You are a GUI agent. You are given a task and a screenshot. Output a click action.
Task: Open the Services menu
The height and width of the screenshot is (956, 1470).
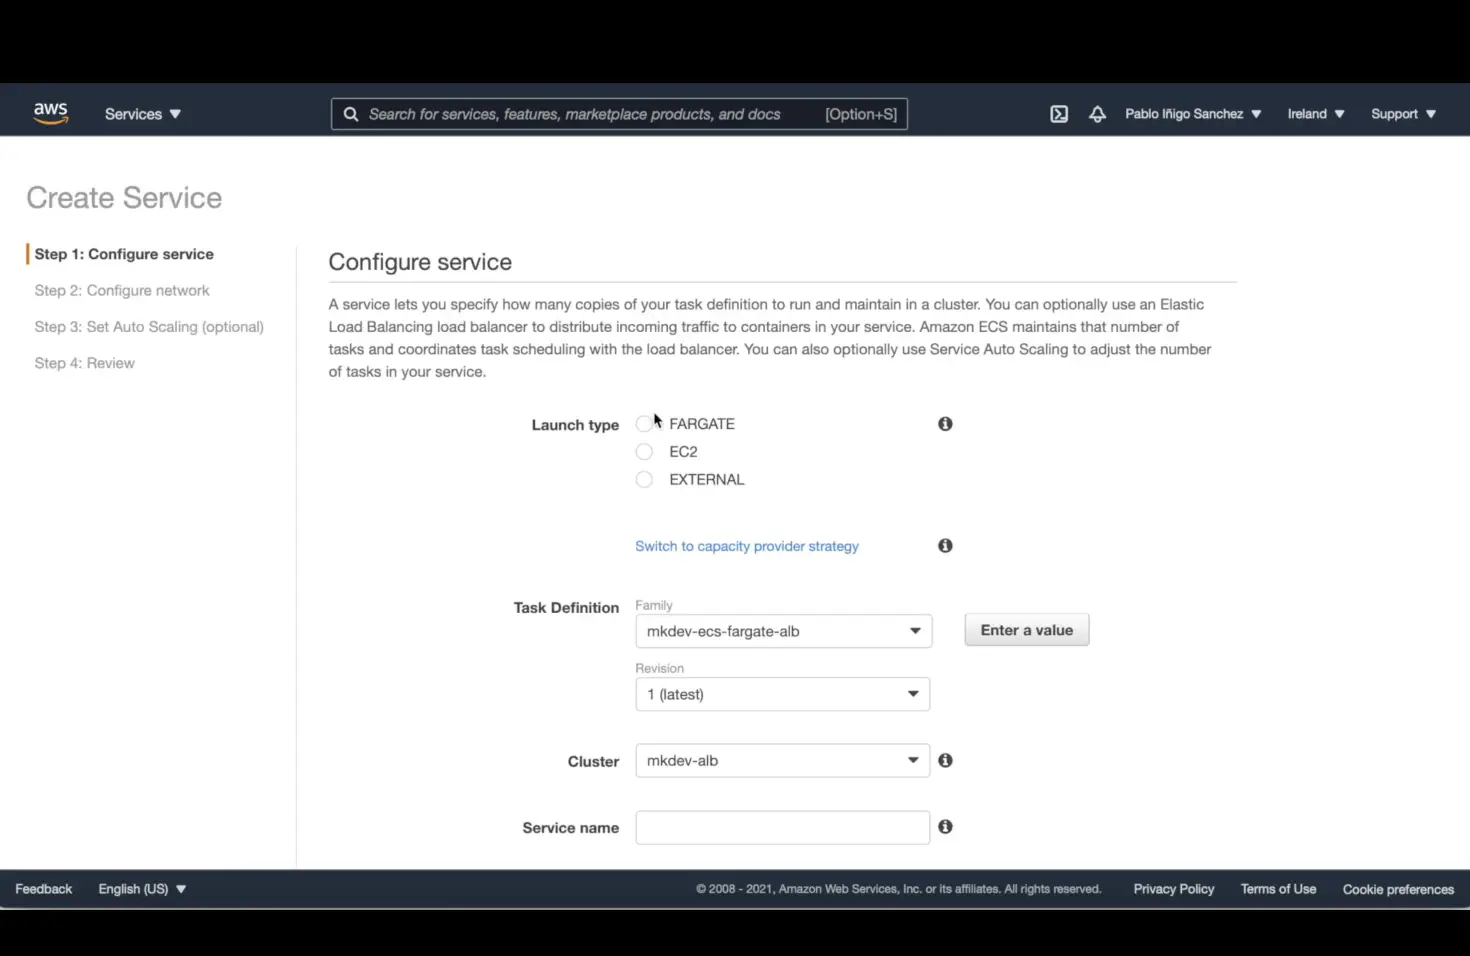(143, 114)
